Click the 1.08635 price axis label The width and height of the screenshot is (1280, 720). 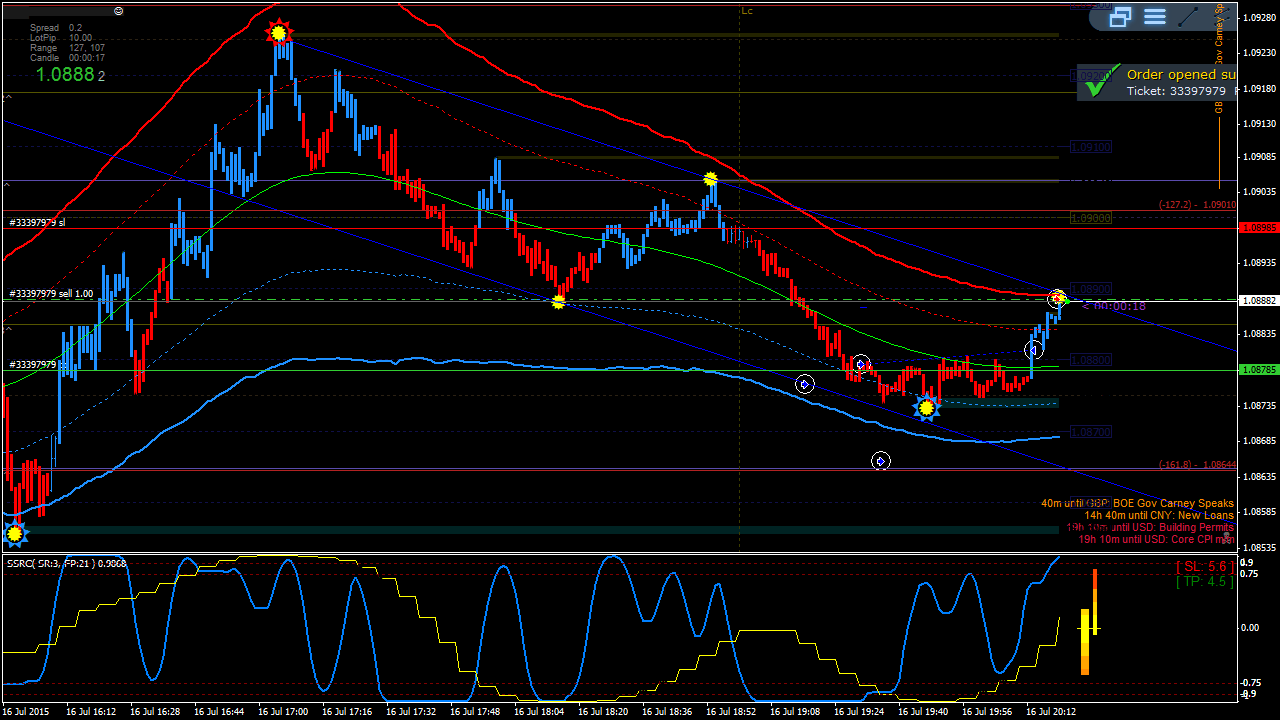[x=1258, y=476]
